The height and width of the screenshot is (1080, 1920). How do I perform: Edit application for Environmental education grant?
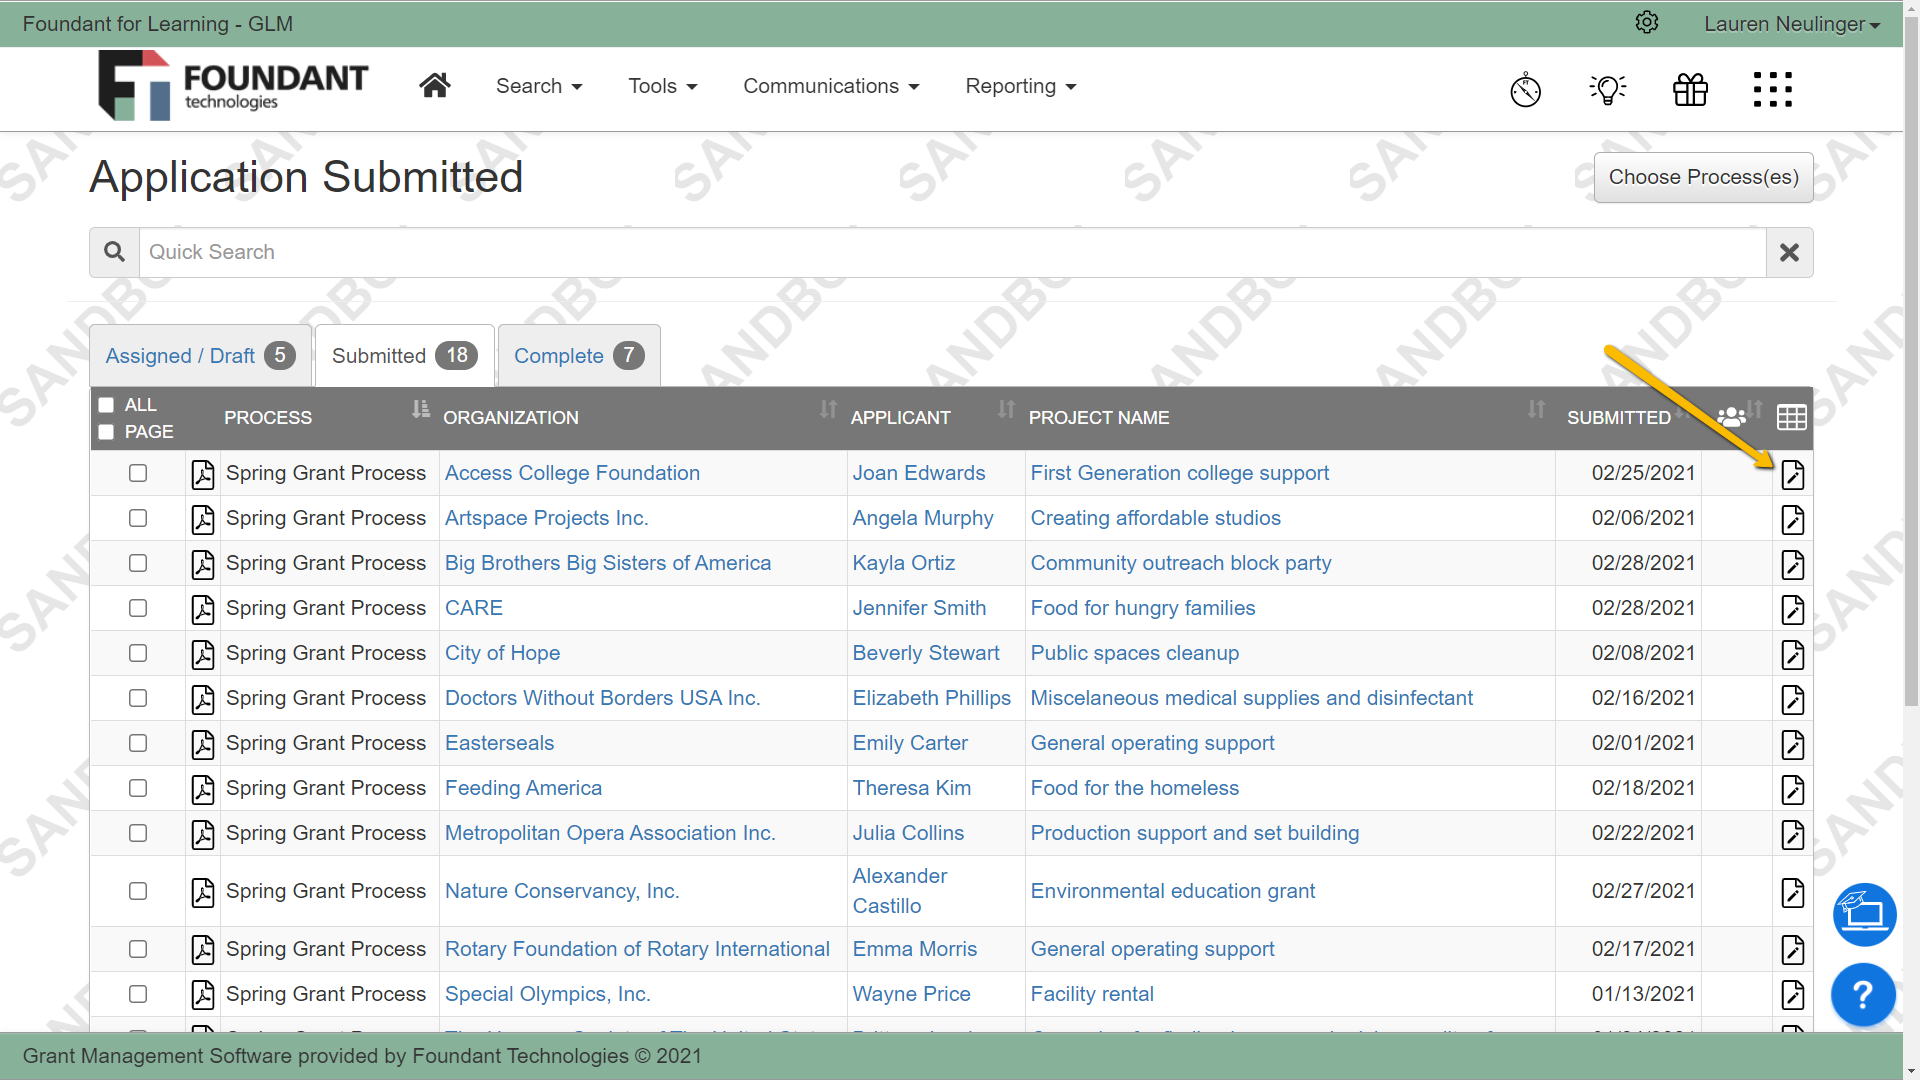[x=1792, y=892]
